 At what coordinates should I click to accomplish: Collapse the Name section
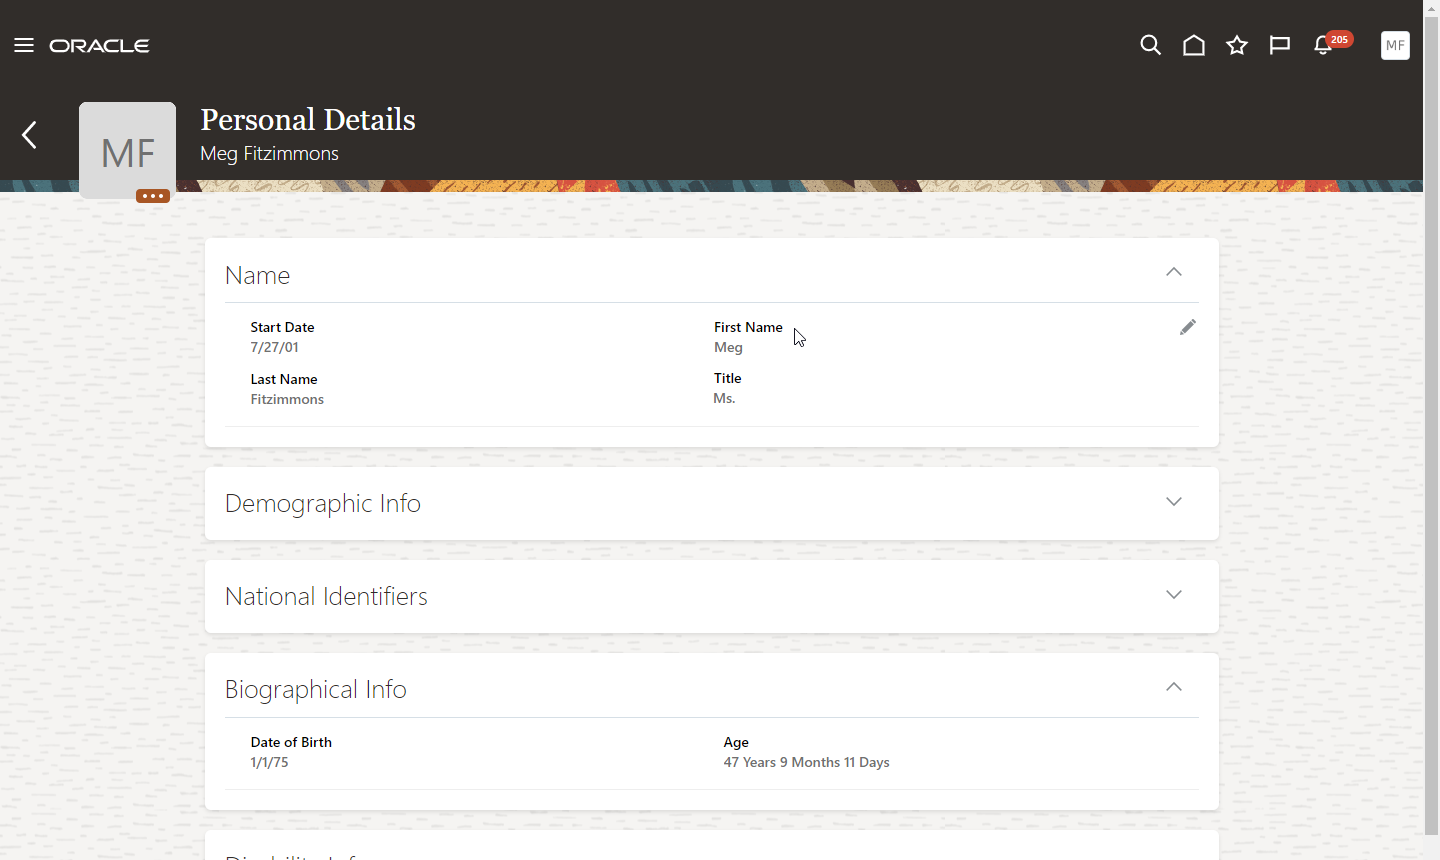pyautogui.click(x=1174, y=272)
